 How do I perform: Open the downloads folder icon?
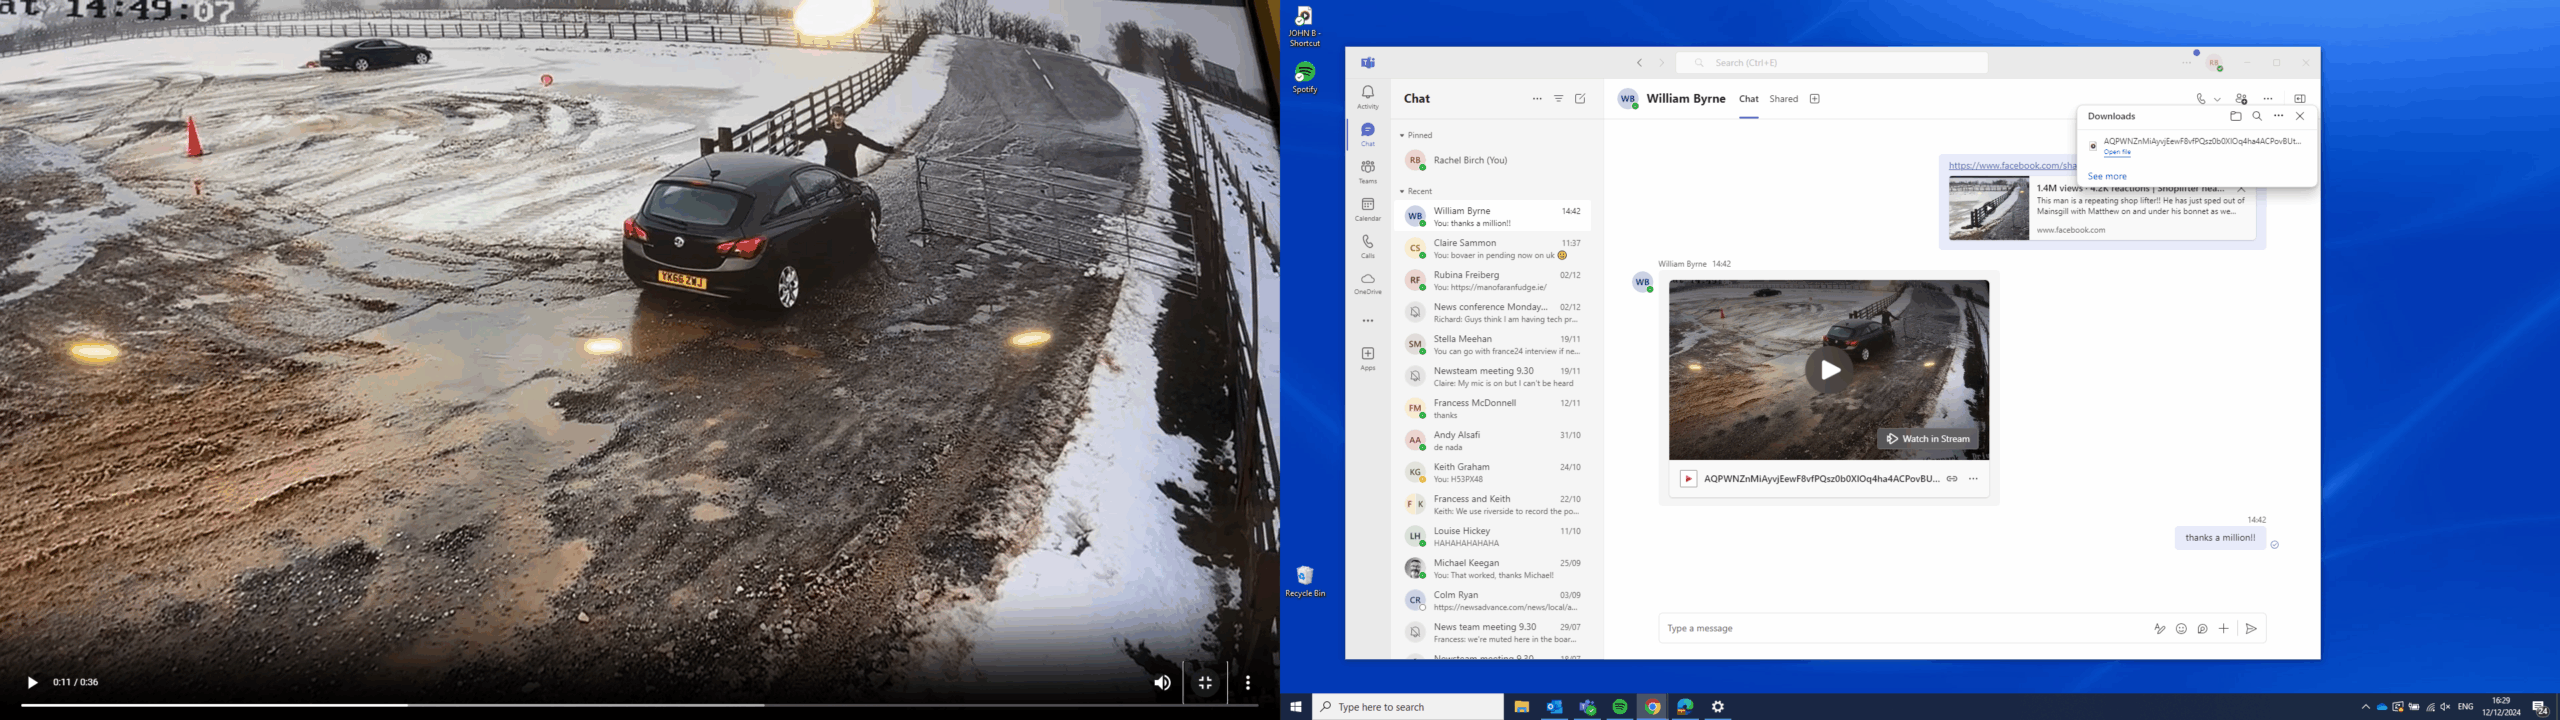pyautogui.click(x=2235, y=116)
